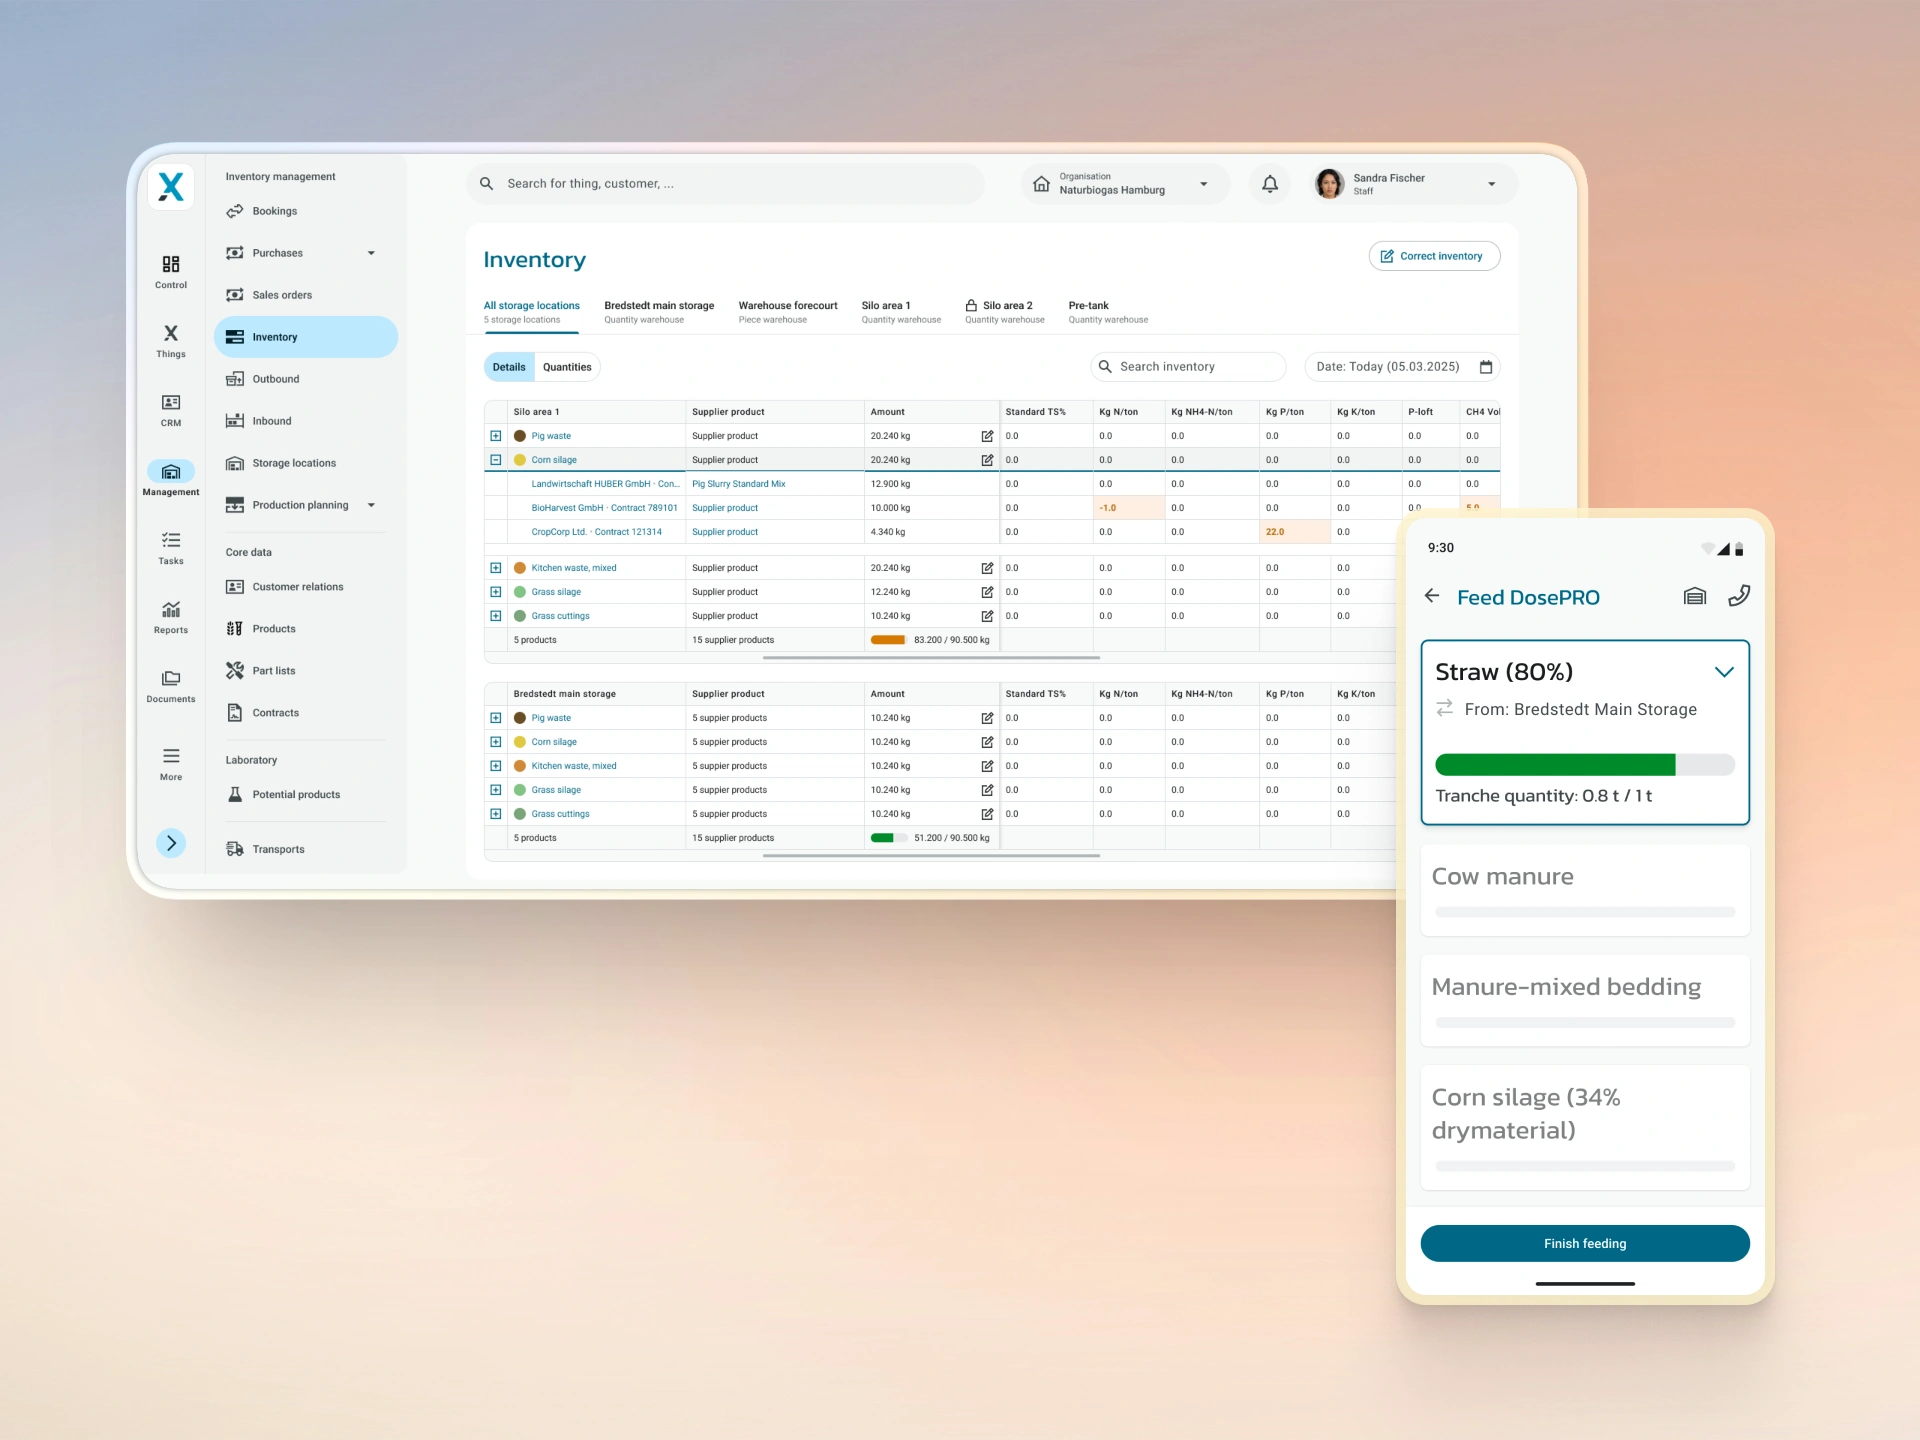Viewport: 1920px width, 1440px height.
Task: Tap the Manure-mixed bedding card
Action: (1585, 1000)
